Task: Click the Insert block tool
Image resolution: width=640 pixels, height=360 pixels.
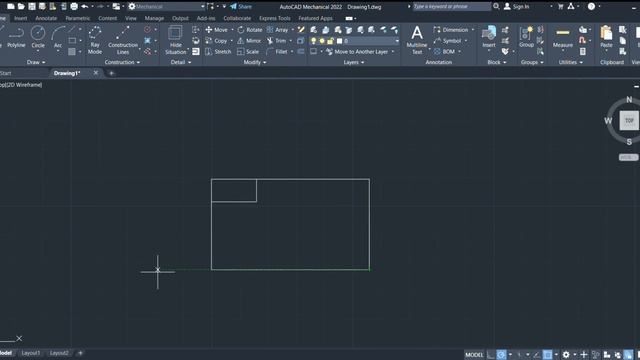Action: coord(489,37)
